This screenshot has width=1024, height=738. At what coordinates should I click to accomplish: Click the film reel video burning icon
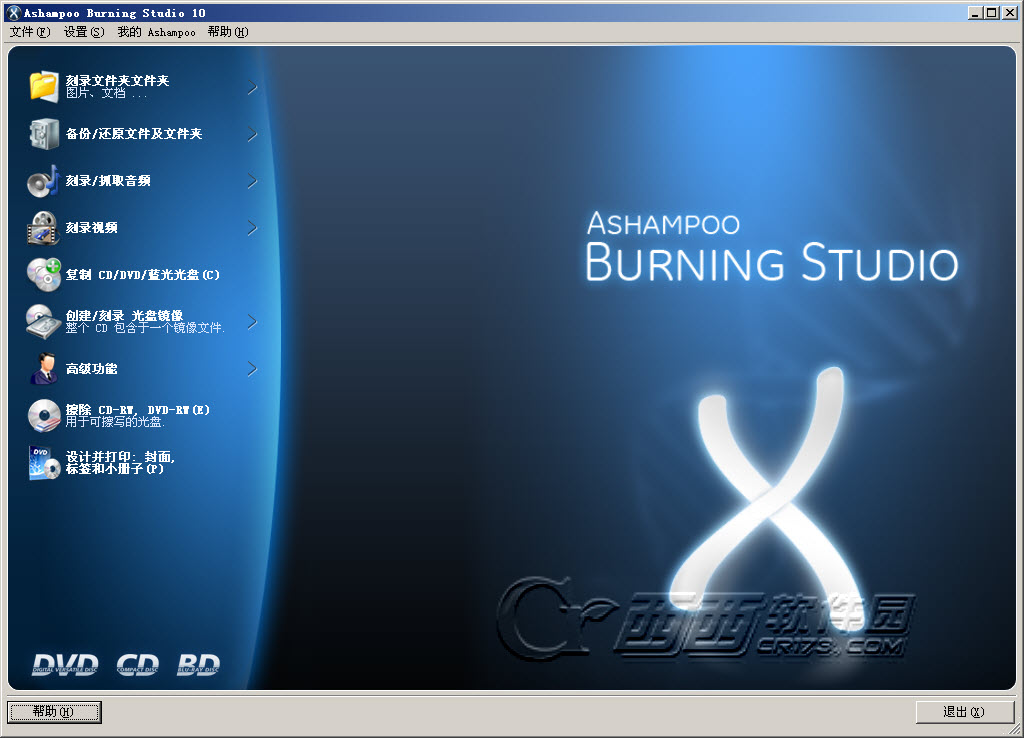44,228
